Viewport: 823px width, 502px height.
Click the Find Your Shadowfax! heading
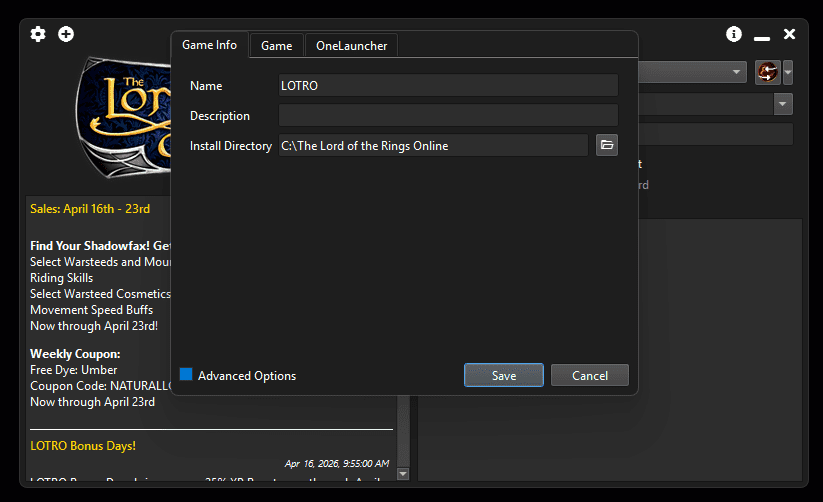click(x=100, y=246)
